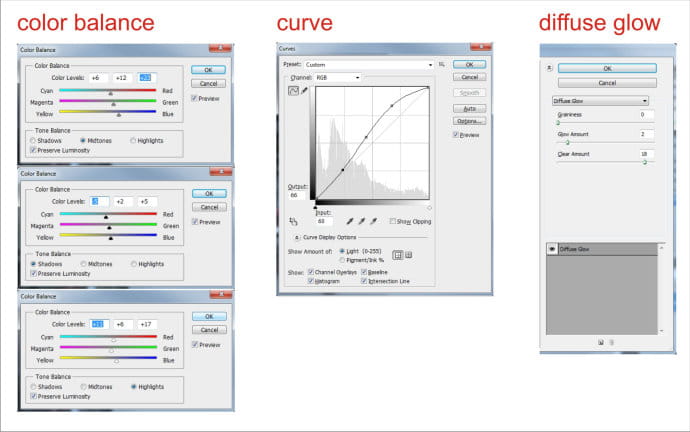Select the curve point edit tool
The width and height of the screenshot is (690, 432).
294,90
